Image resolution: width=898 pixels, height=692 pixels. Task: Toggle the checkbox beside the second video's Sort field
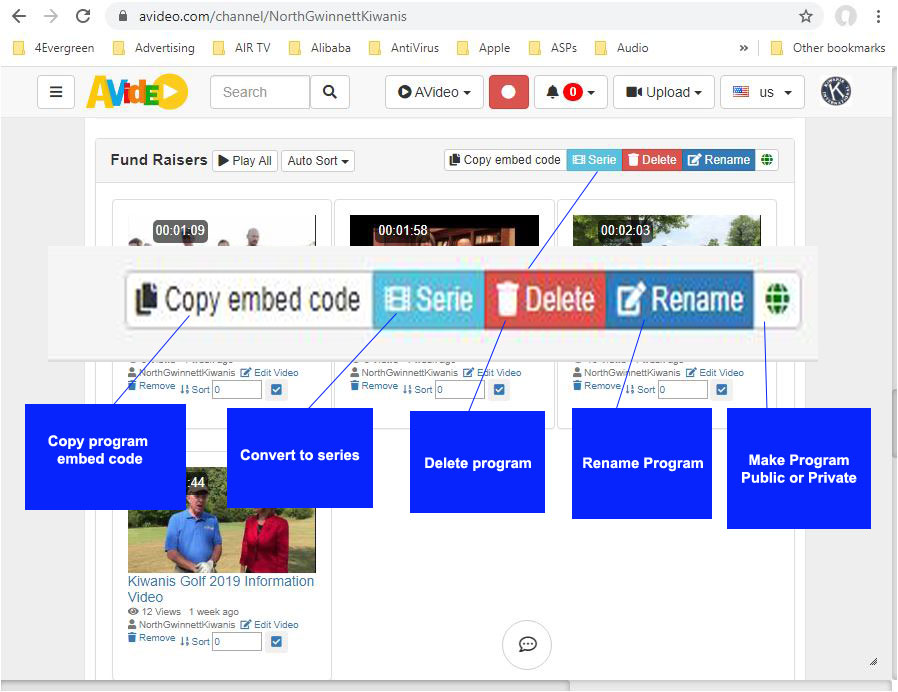tap(498, 390)
